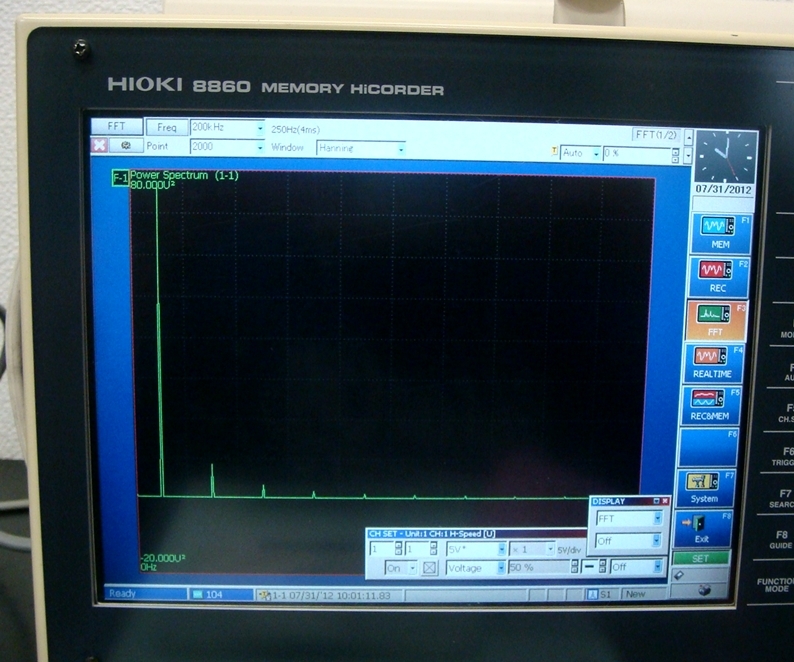Click the analog clock widget
794x662 pixels.
tap(726, 157)
